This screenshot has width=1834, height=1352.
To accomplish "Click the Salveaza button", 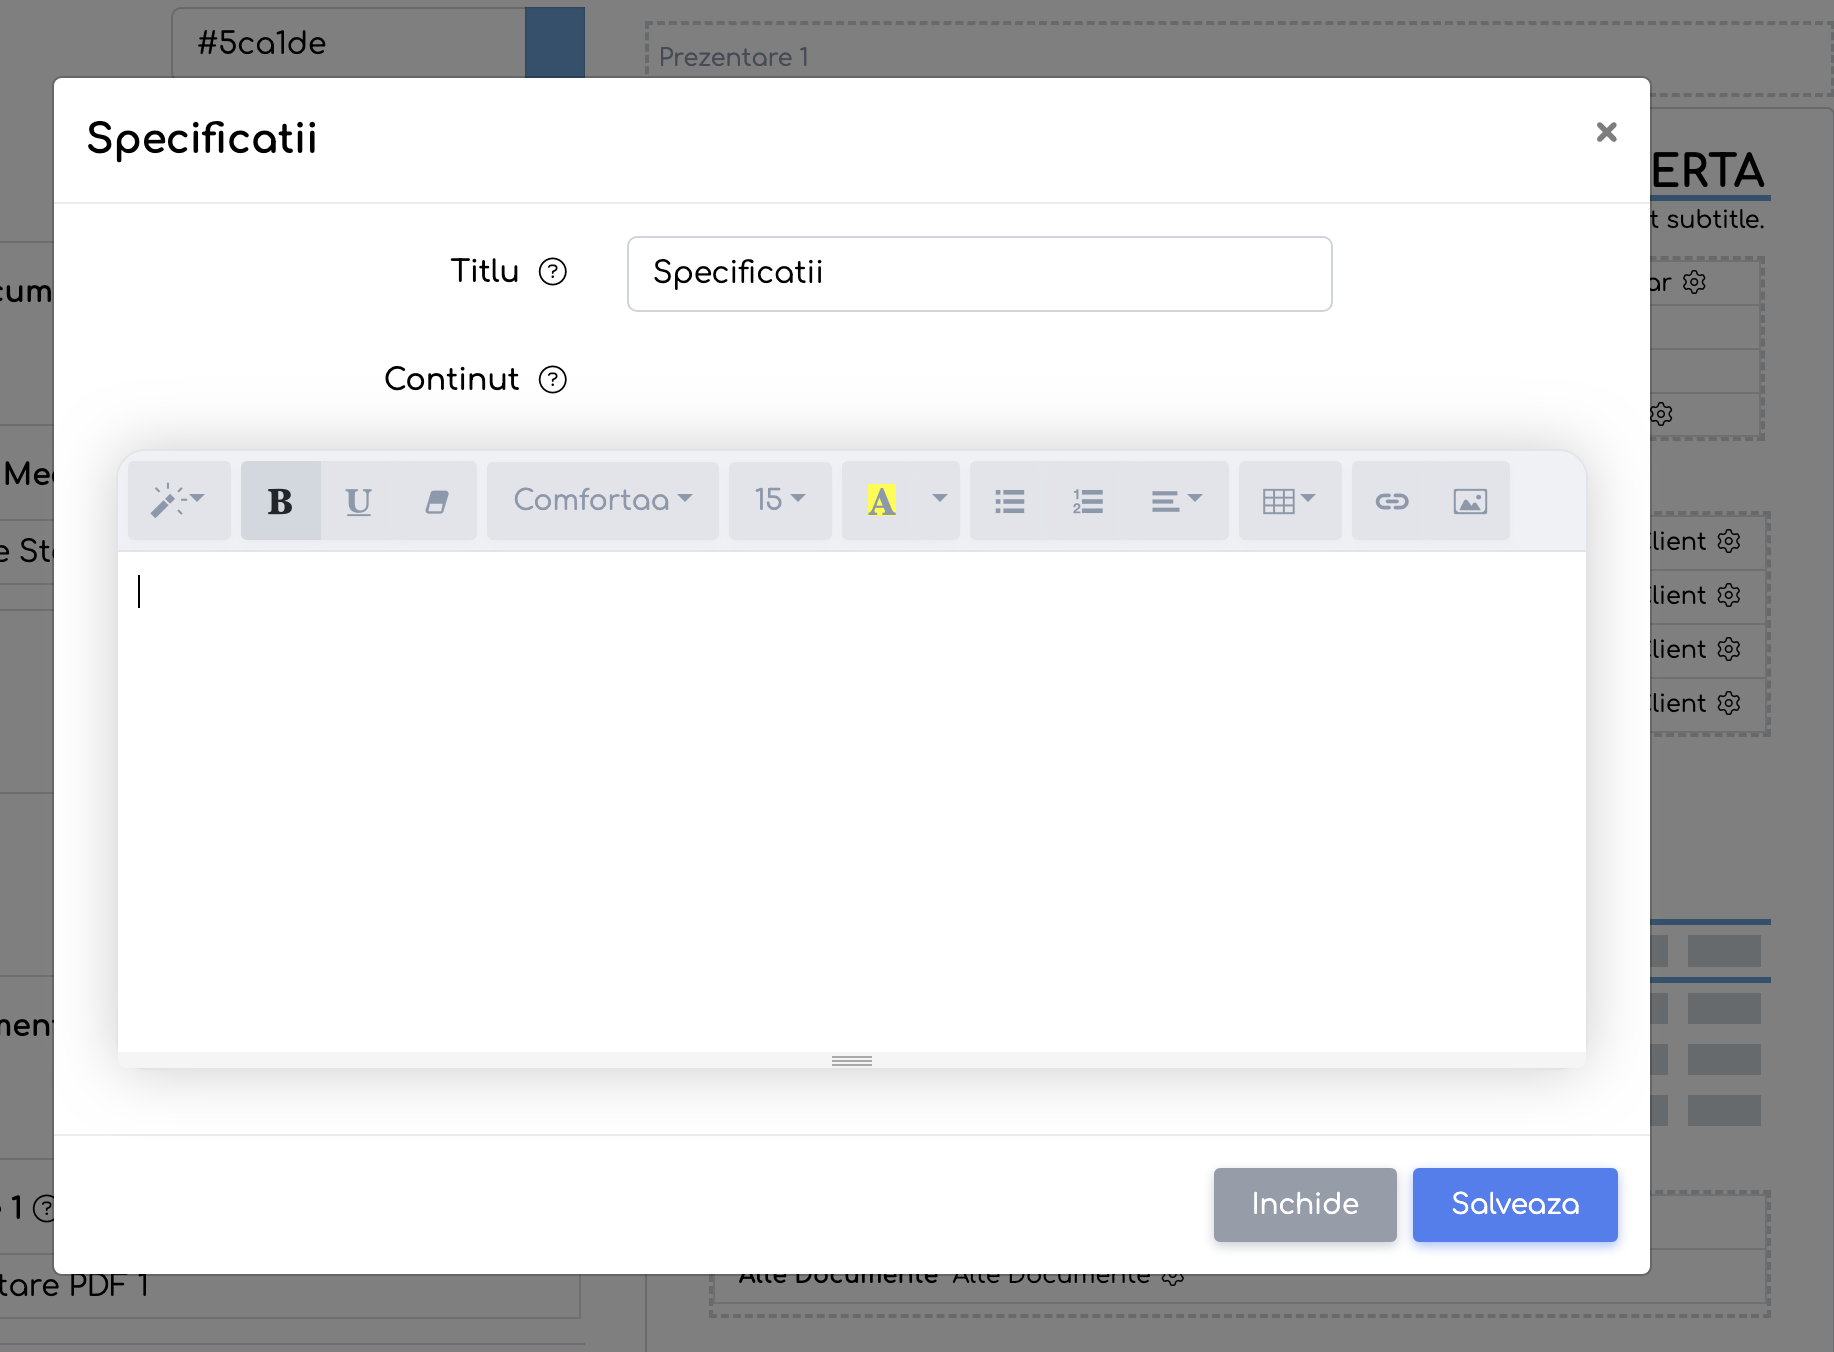I will point(1515,1205).
